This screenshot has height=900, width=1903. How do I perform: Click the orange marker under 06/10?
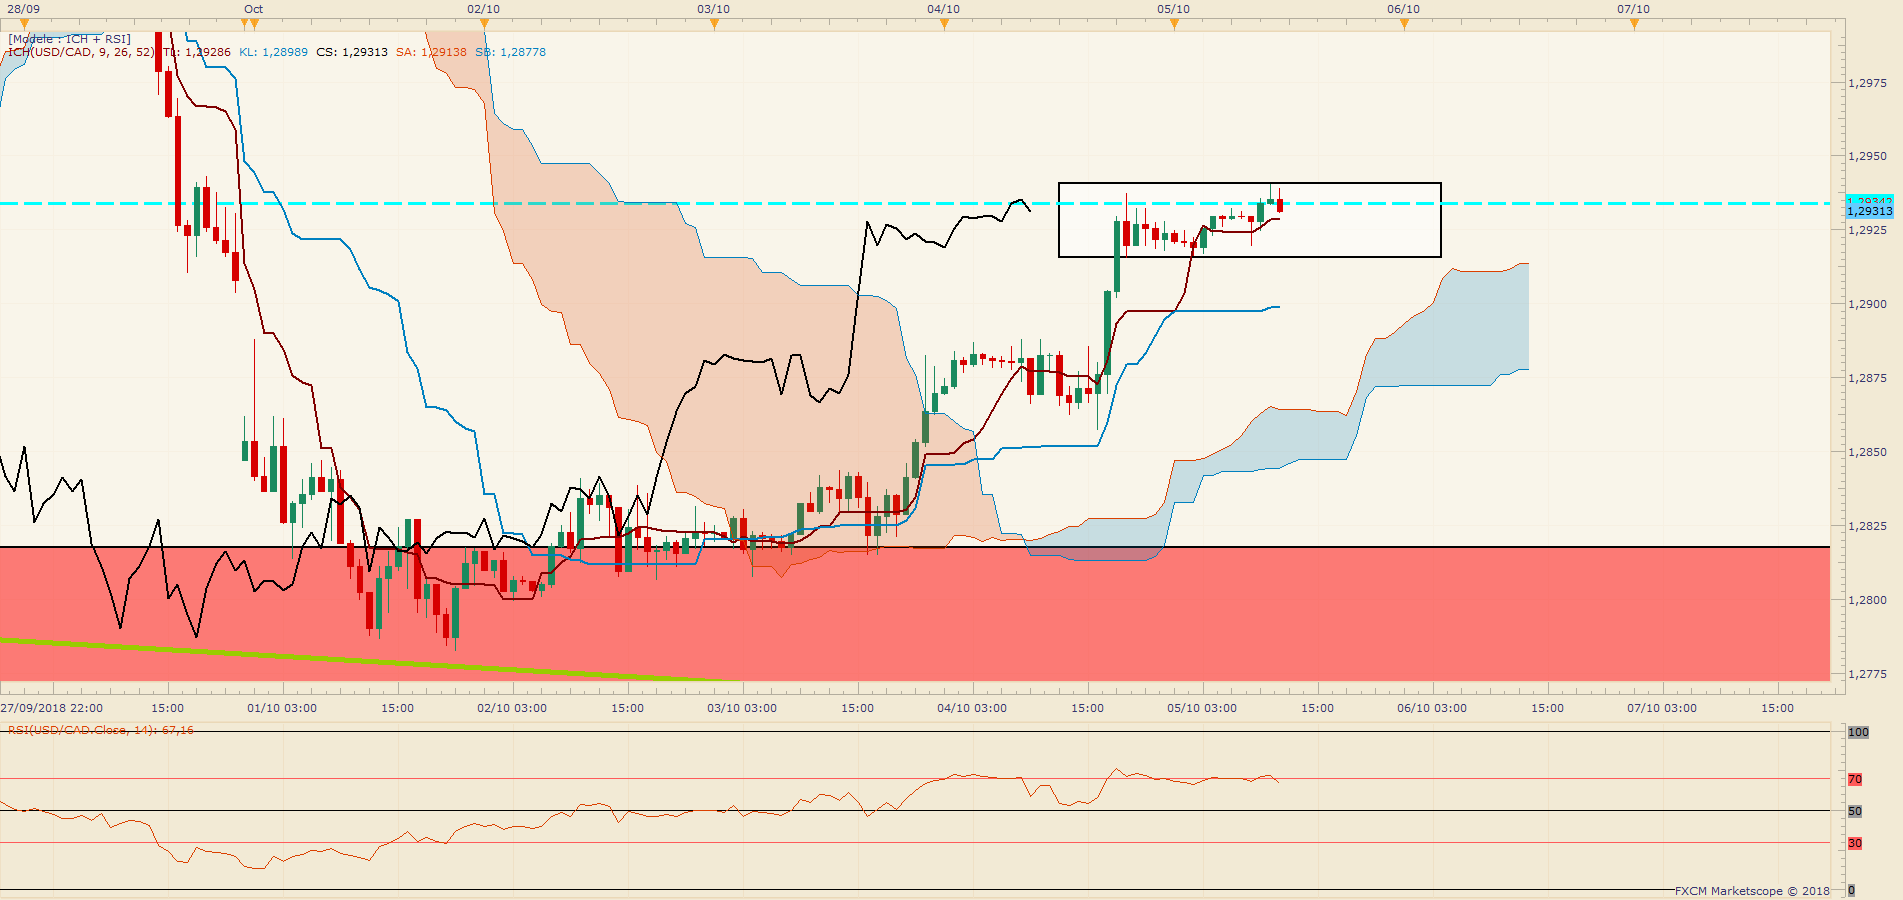click(x=1404, y=24)
